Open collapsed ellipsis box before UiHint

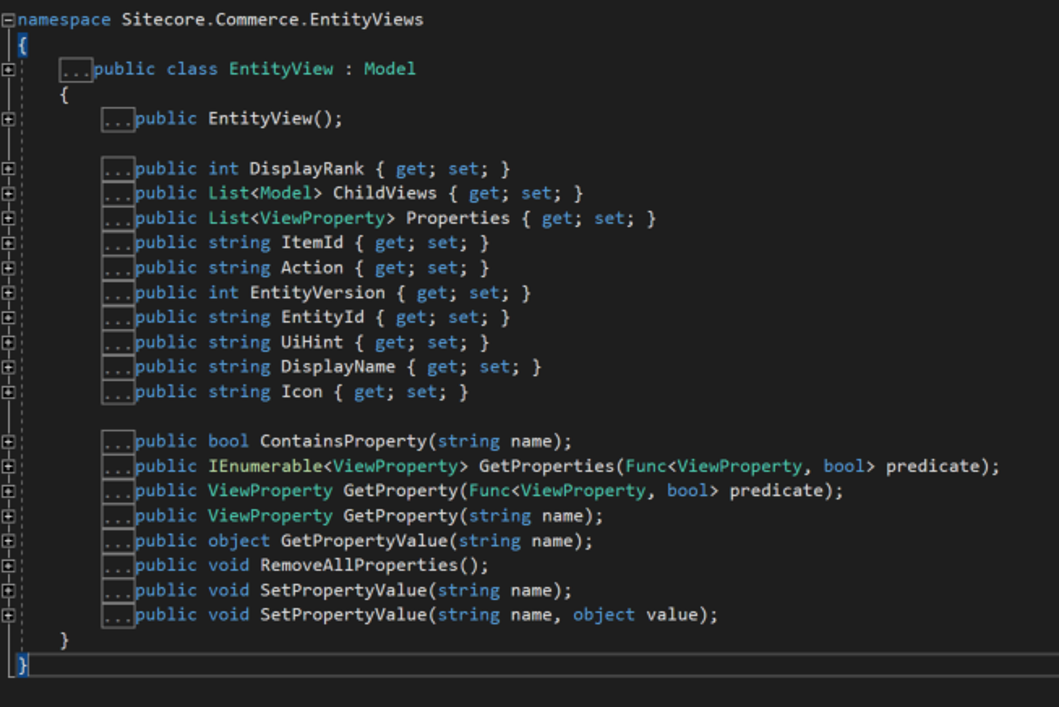[118, 342]
